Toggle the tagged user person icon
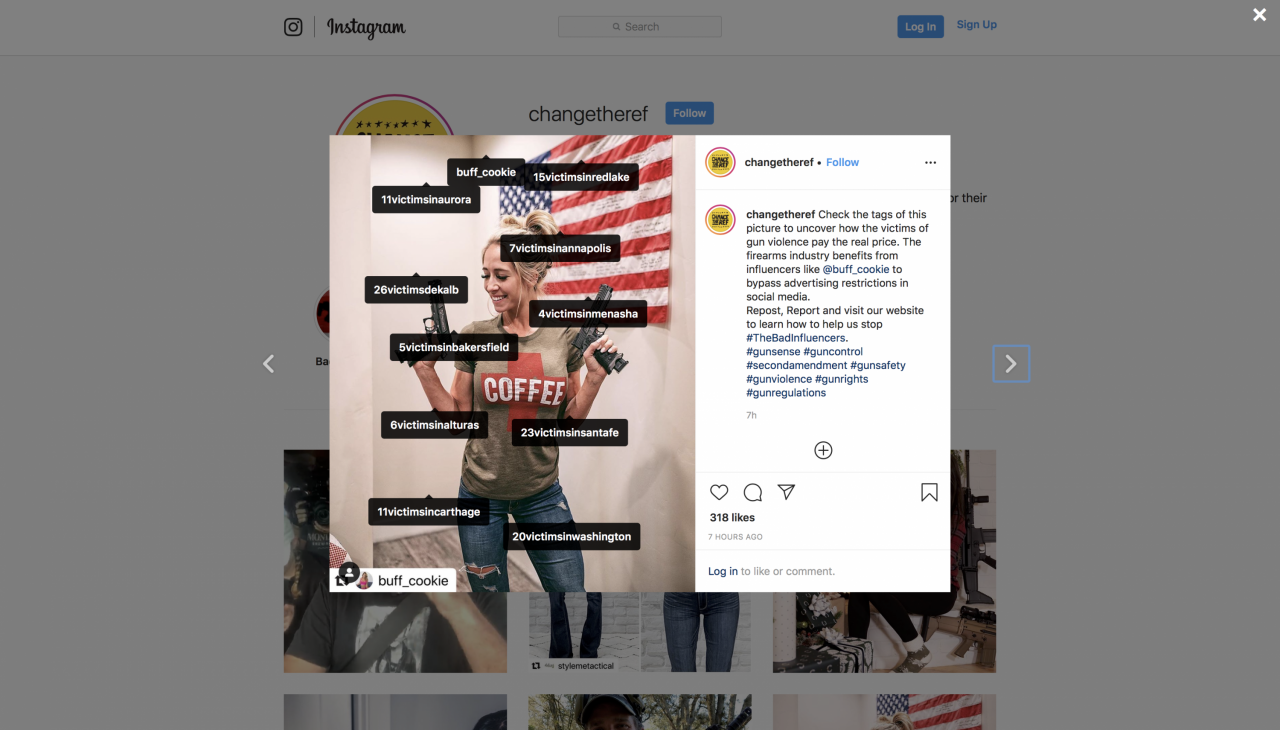1280x730 pixels. pos(349,573)
